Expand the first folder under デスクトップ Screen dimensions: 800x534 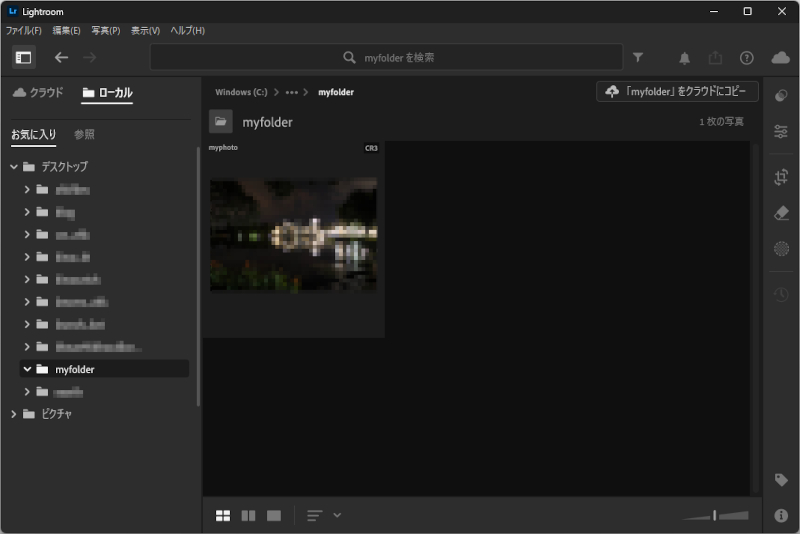click(x=27, y=190)
